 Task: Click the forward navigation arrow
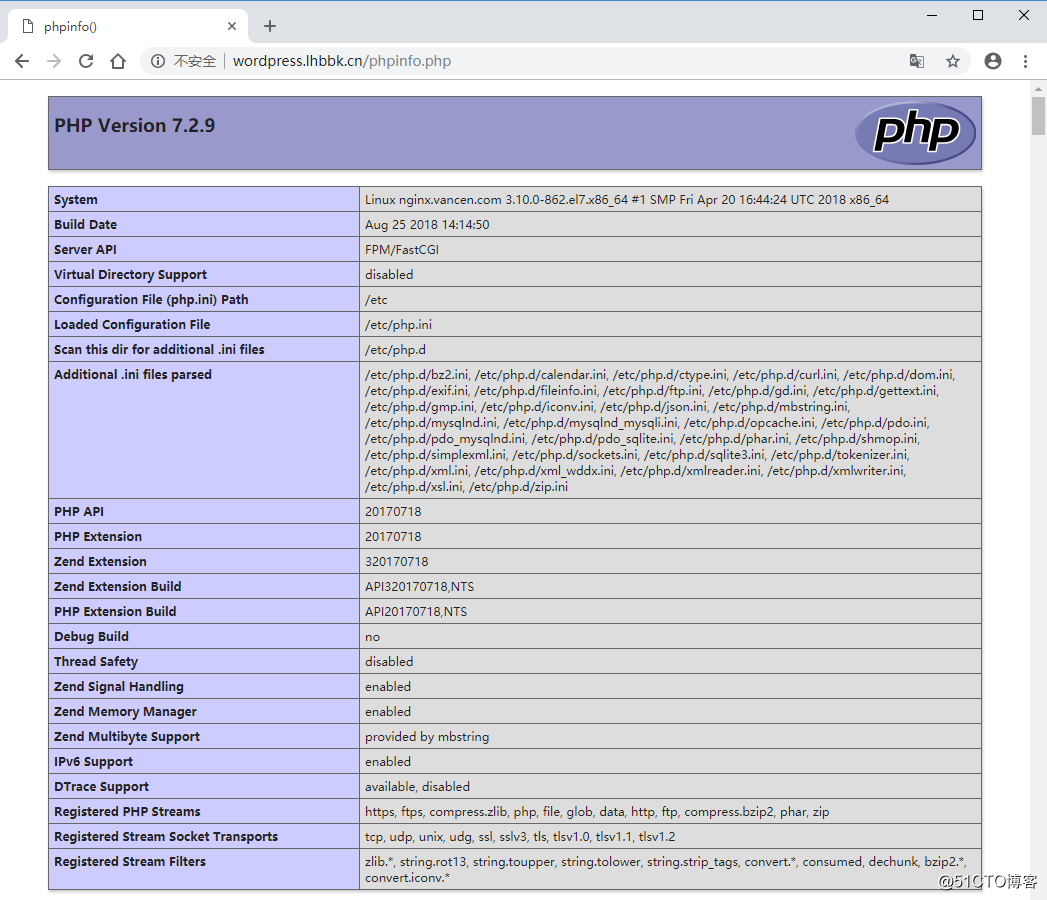pos(54,61)
